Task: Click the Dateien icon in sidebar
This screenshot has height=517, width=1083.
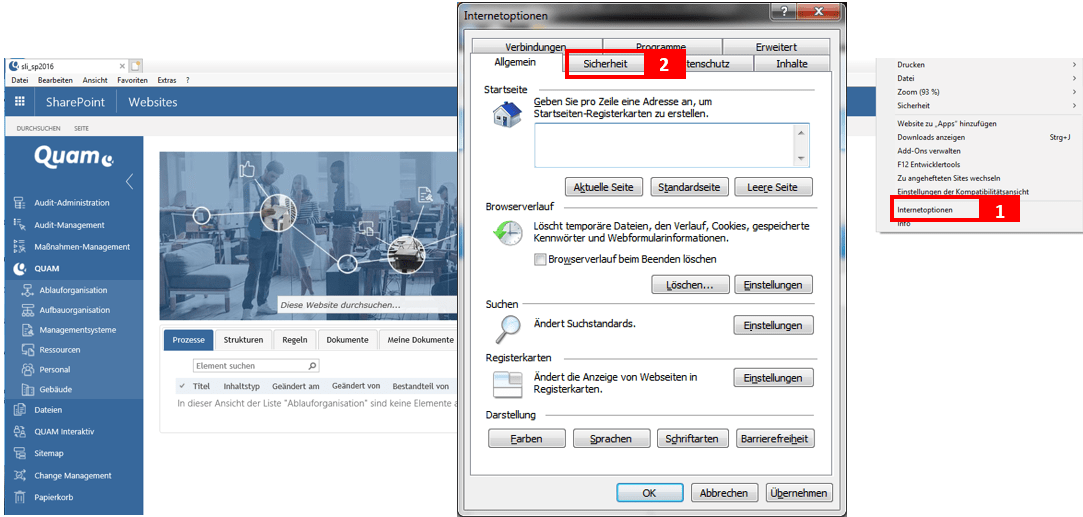Action: pos(20,410)
